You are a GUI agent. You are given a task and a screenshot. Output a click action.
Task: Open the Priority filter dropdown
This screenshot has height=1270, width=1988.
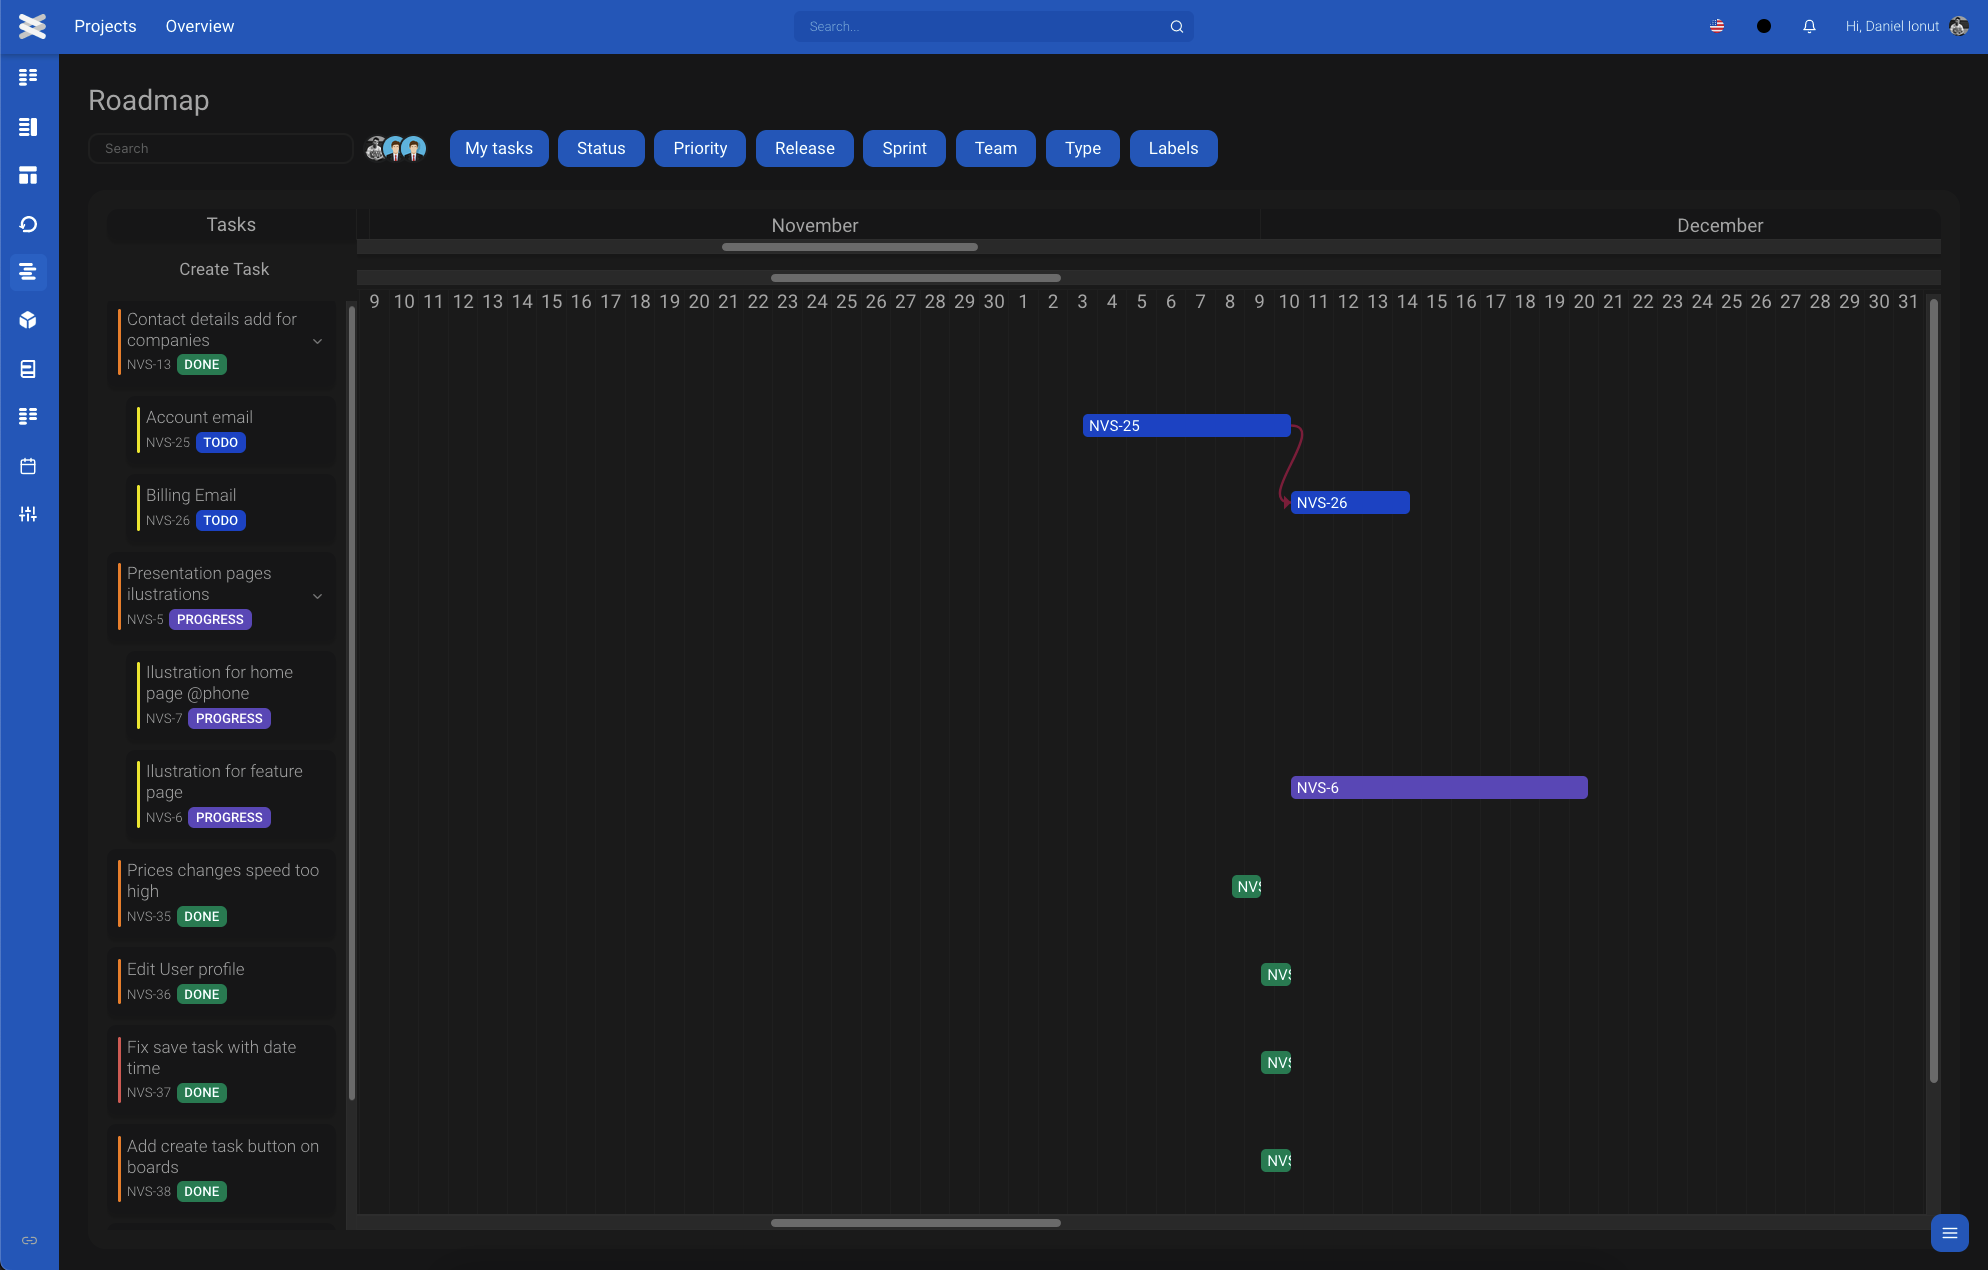coord(699,148)
